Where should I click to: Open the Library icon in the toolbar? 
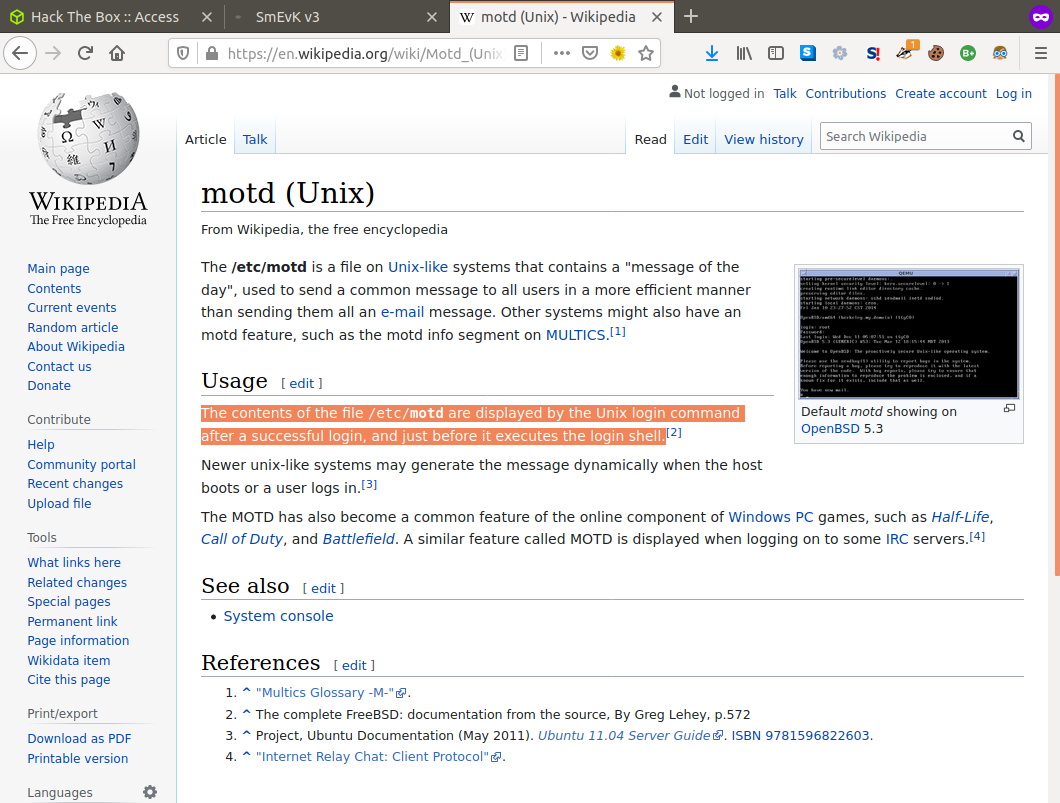pos(744,53)
